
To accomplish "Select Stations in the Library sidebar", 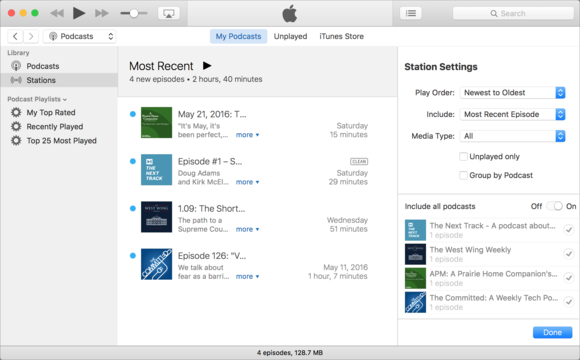I will click(59, 80).
